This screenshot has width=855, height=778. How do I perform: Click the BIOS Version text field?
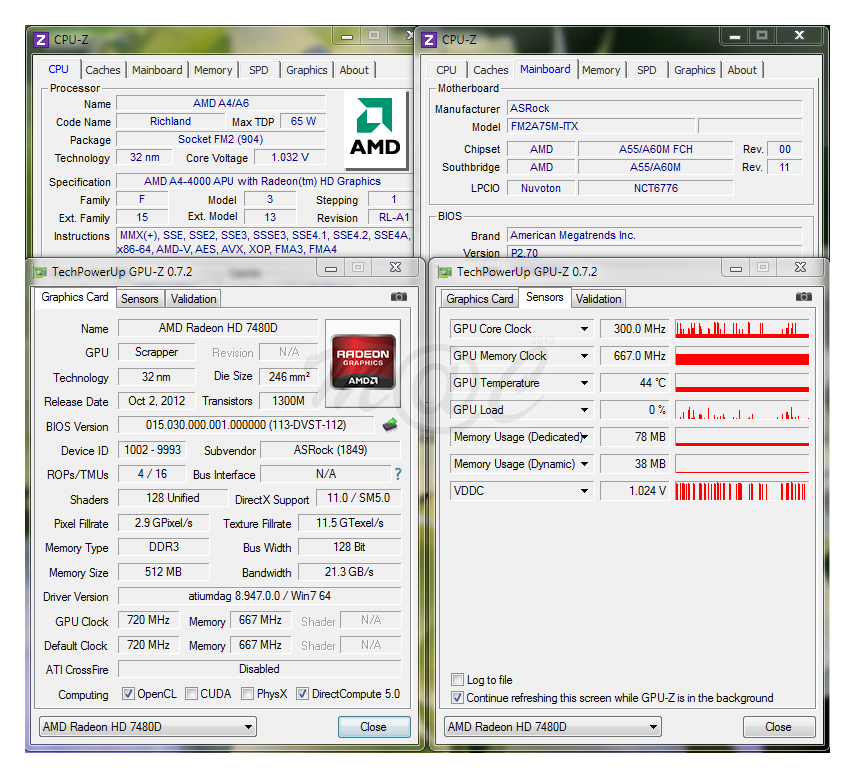click(x=245, y=426)
